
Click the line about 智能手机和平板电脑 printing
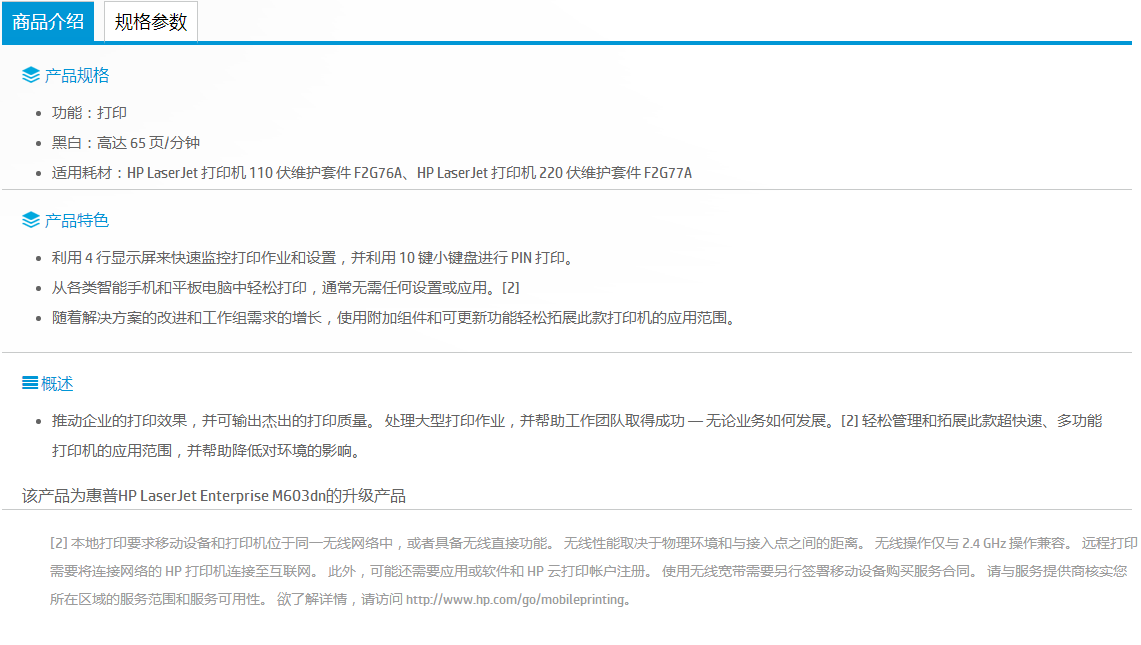tap(285, 288)
